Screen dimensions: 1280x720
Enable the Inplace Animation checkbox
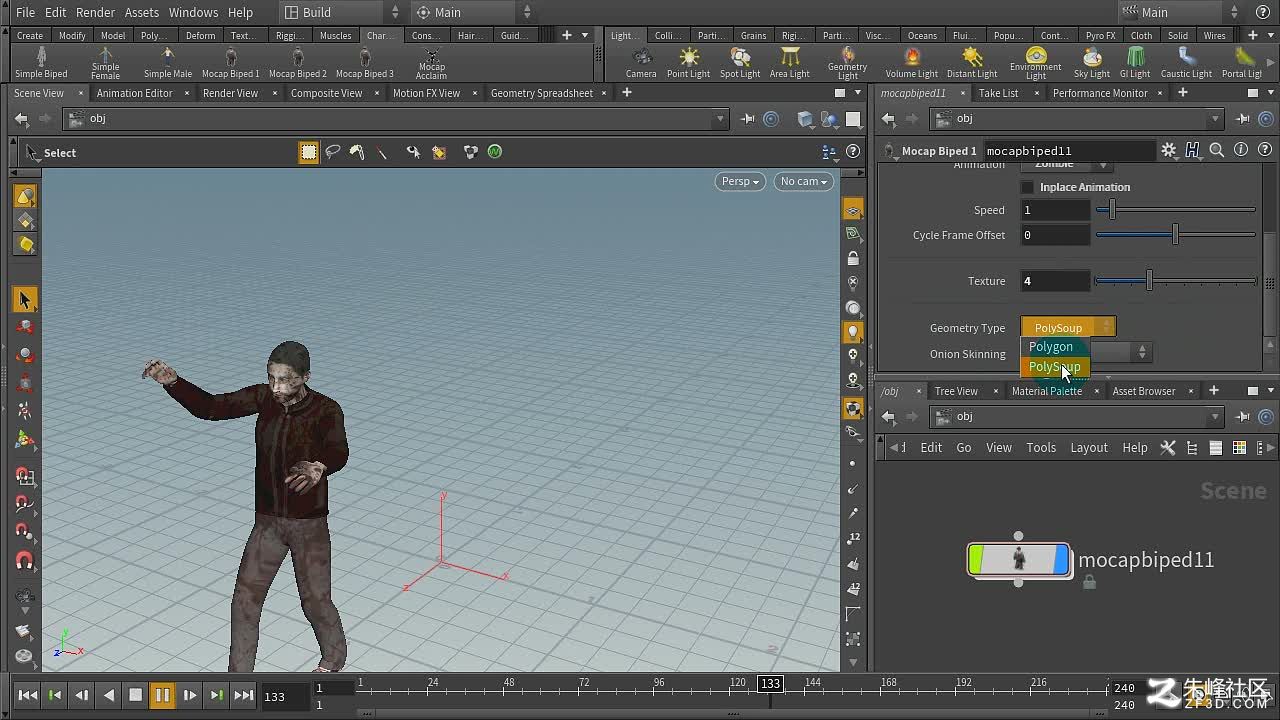click(1027, 187)
